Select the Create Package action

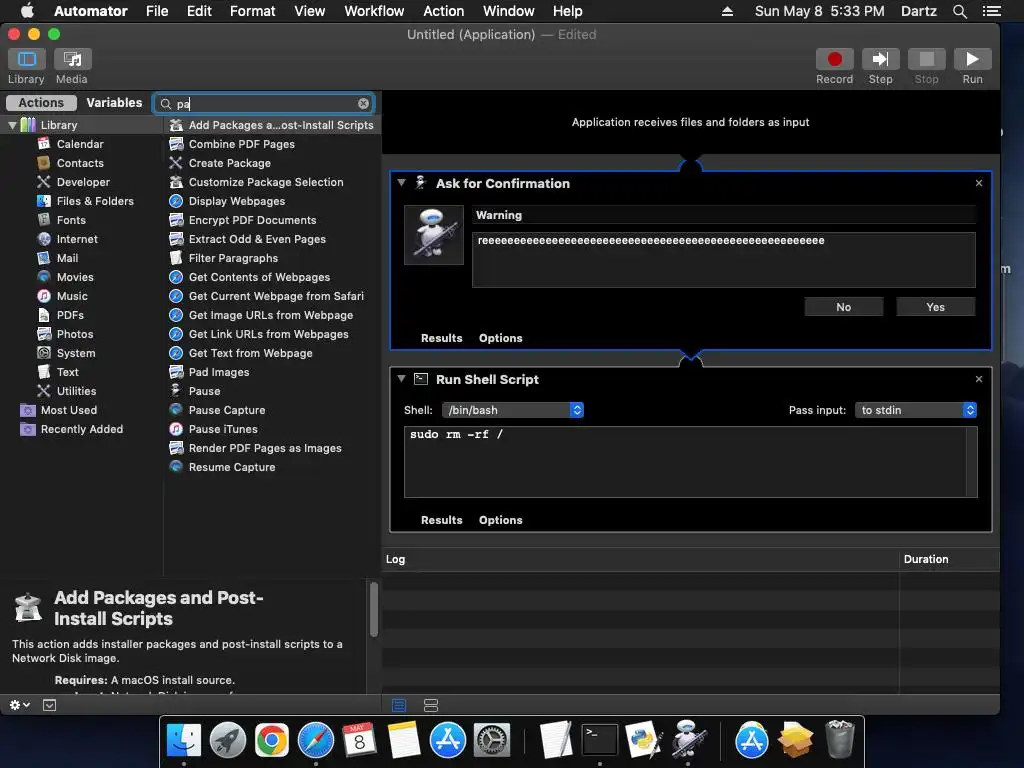(x=229, y=163)
